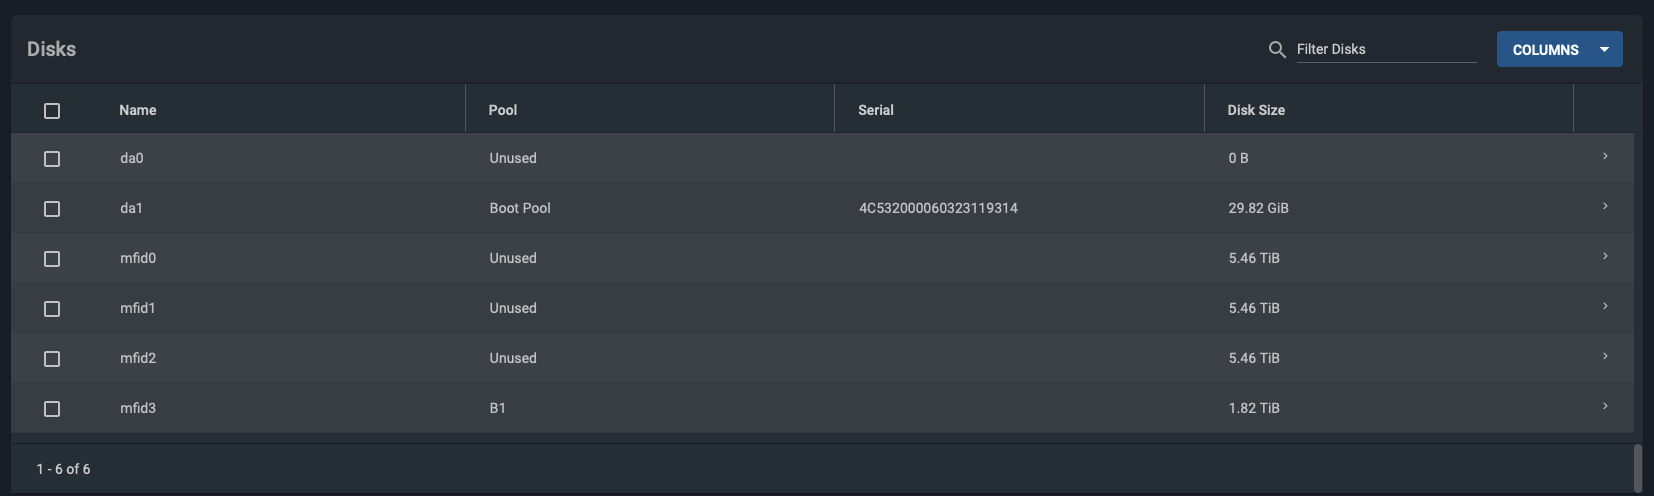The image size is (1654, 496).
Task: Check the mfid3 disk checkbox
Action: 52,408
